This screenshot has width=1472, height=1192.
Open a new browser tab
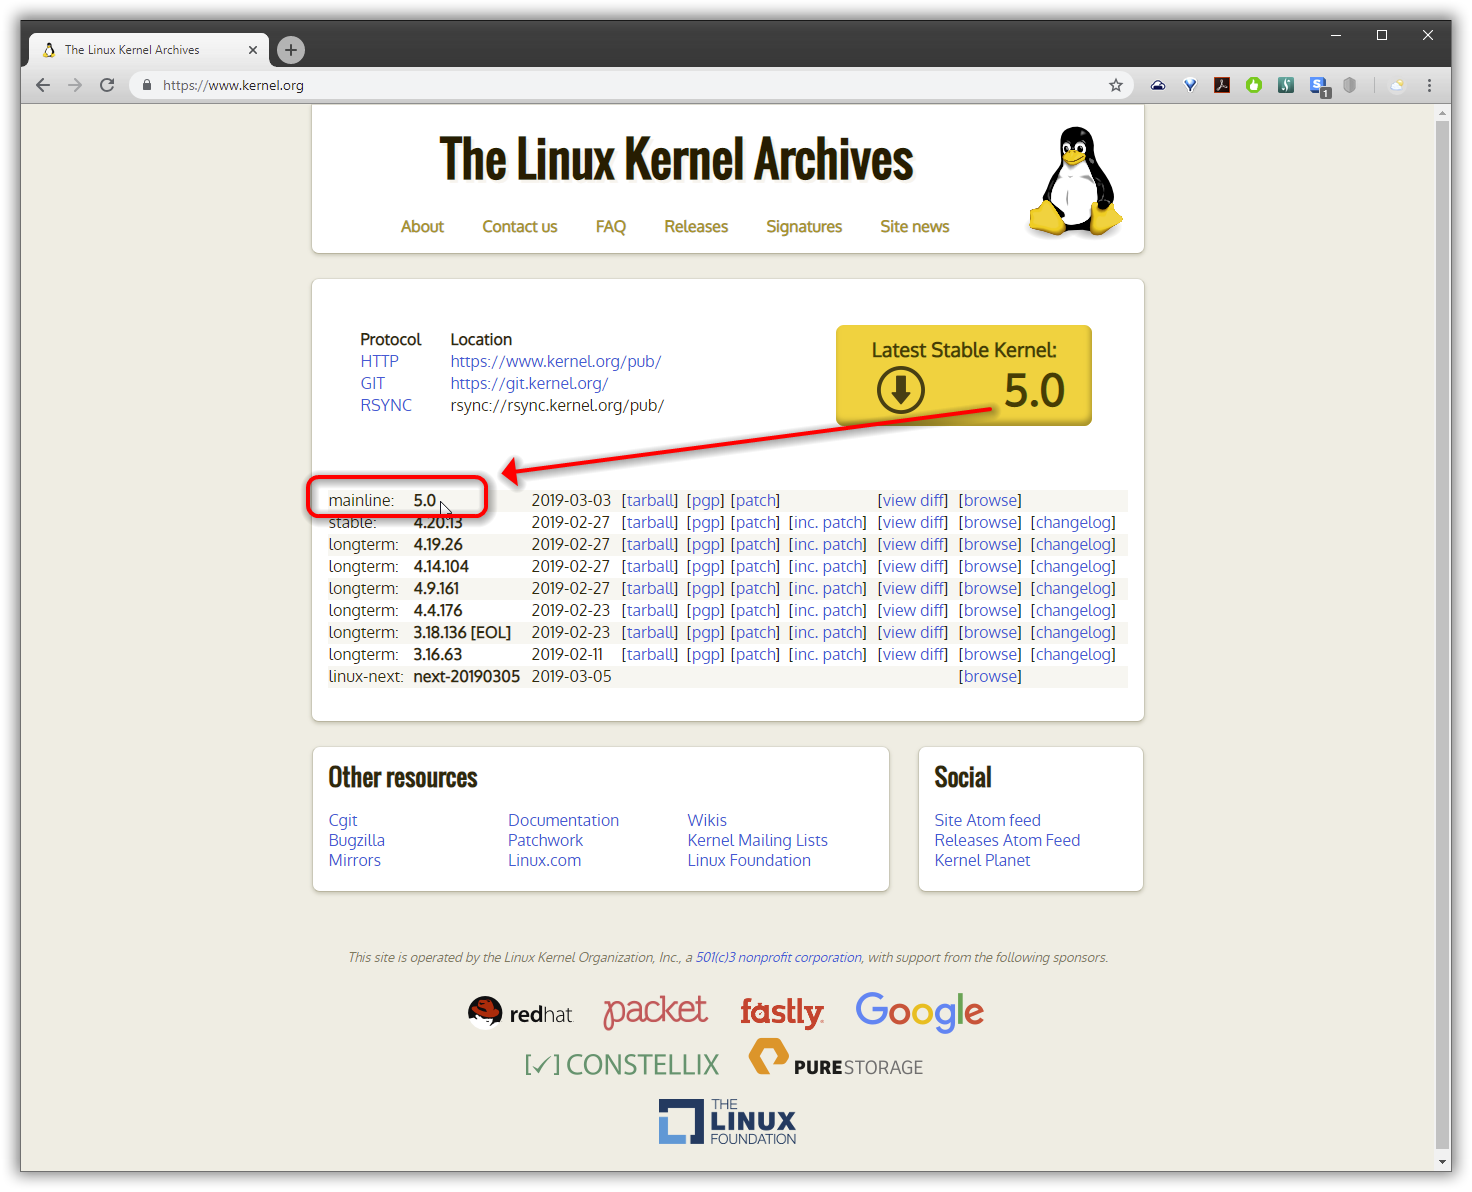[x=291, y=49]
